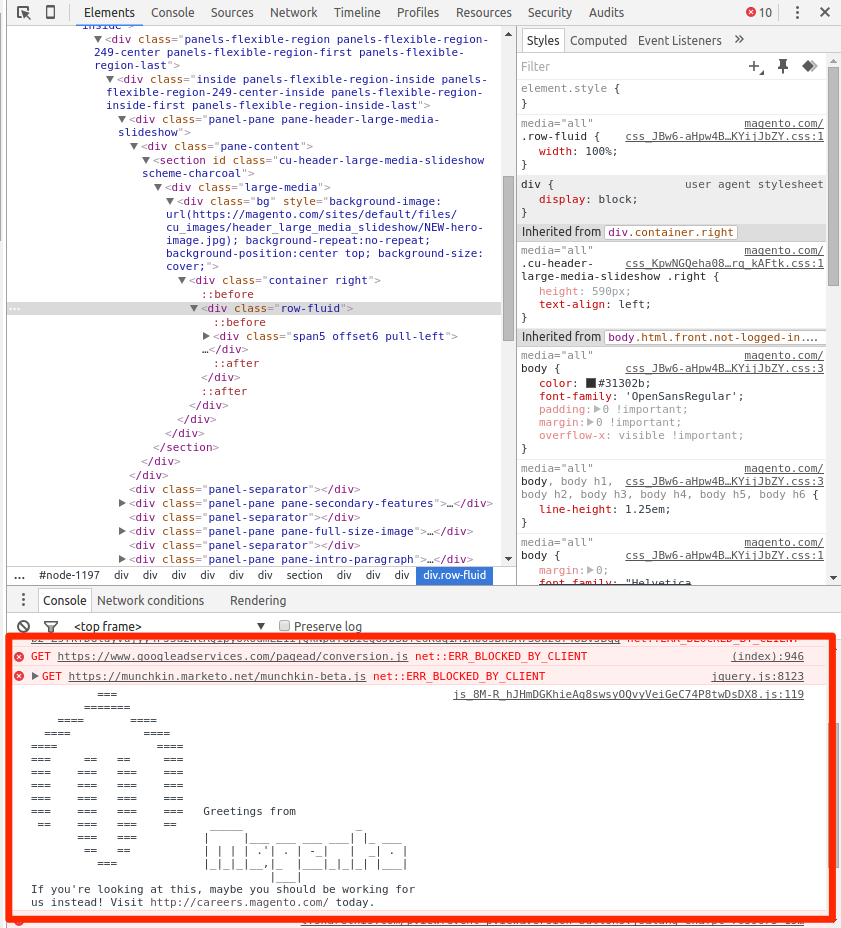Collapse the div class row-fluid node
Screen dimensions: 841x928
tap(194, 308)
